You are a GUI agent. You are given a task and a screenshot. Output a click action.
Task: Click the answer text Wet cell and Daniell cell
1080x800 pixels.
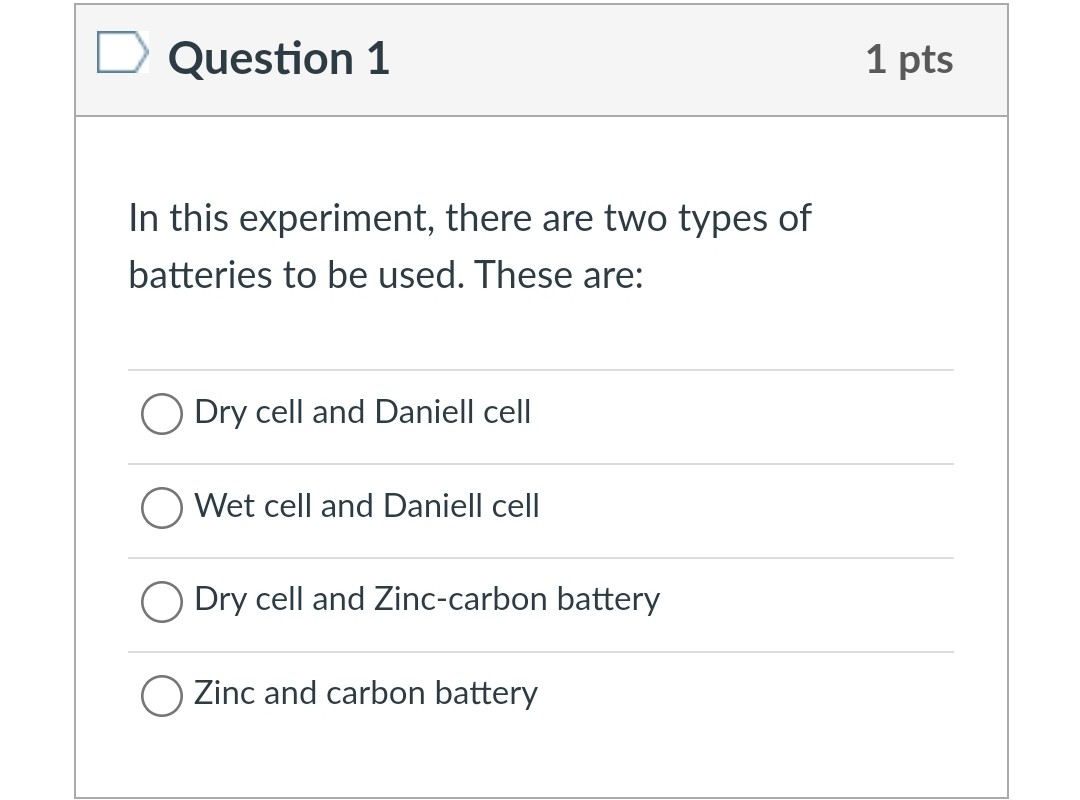pyautogui.click(x=366, y=506)
